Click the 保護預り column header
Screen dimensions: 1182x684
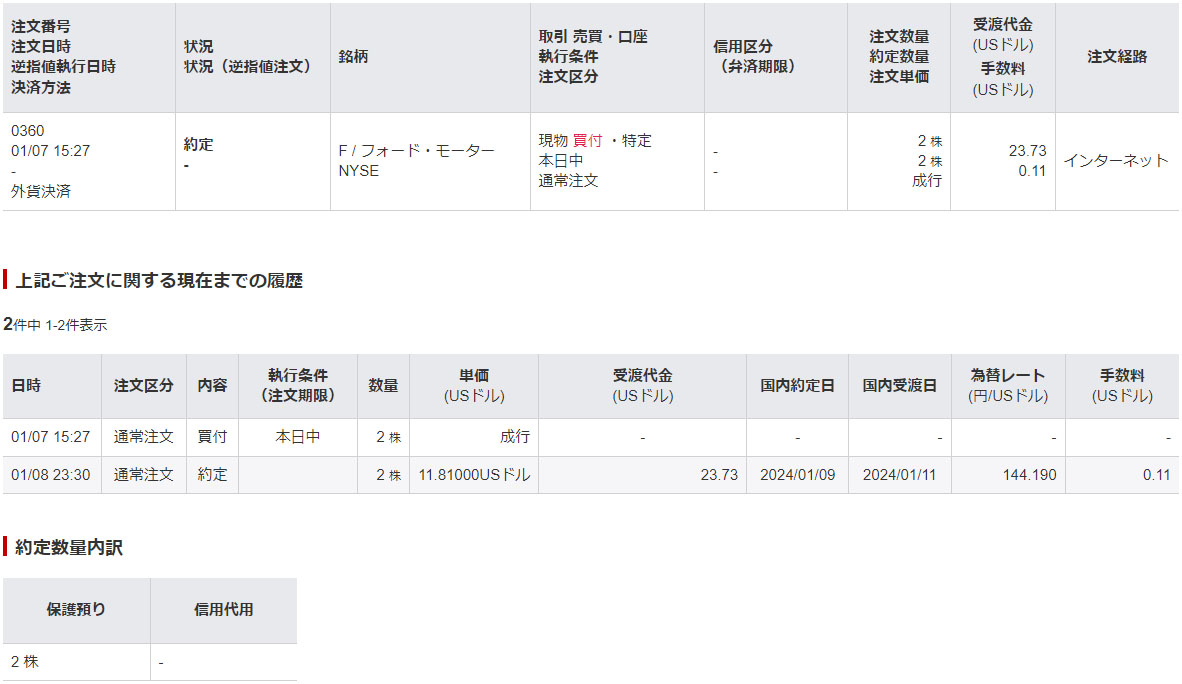(x=76, y=609)
